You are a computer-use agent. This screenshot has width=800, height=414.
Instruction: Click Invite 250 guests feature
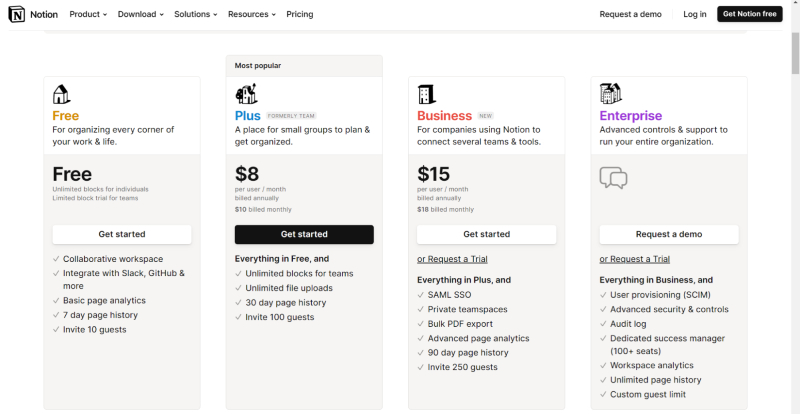(x=462, y=367)
